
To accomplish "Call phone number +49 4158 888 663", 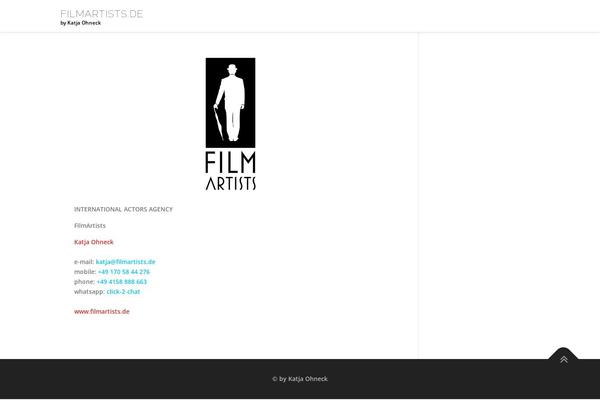I will click(122, 282).
